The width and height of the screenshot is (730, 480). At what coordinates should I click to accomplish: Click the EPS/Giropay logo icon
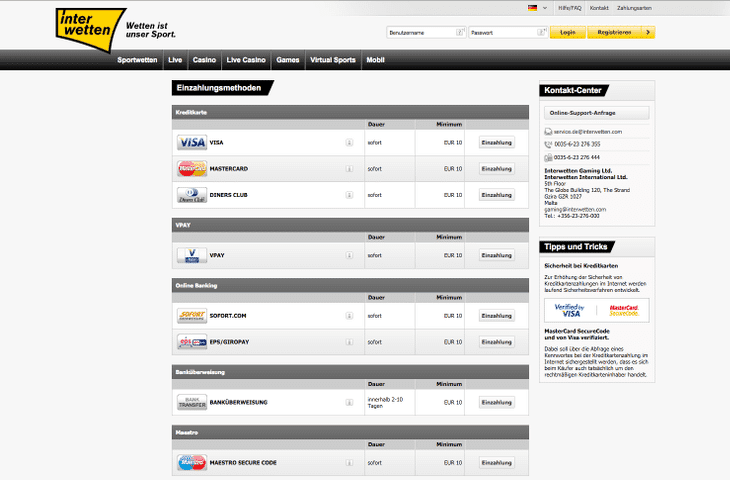[192, 342]
